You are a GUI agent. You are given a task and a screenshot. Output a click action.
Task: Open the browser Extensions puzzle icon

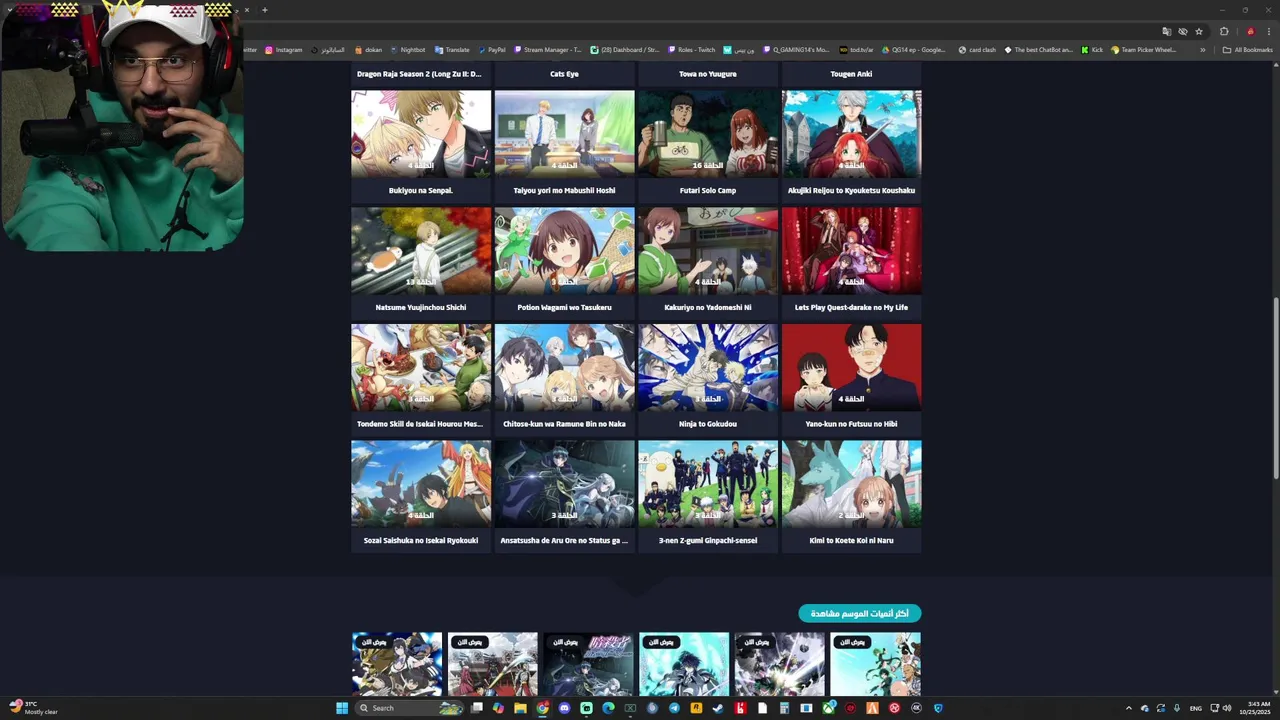coord(1224,31)
